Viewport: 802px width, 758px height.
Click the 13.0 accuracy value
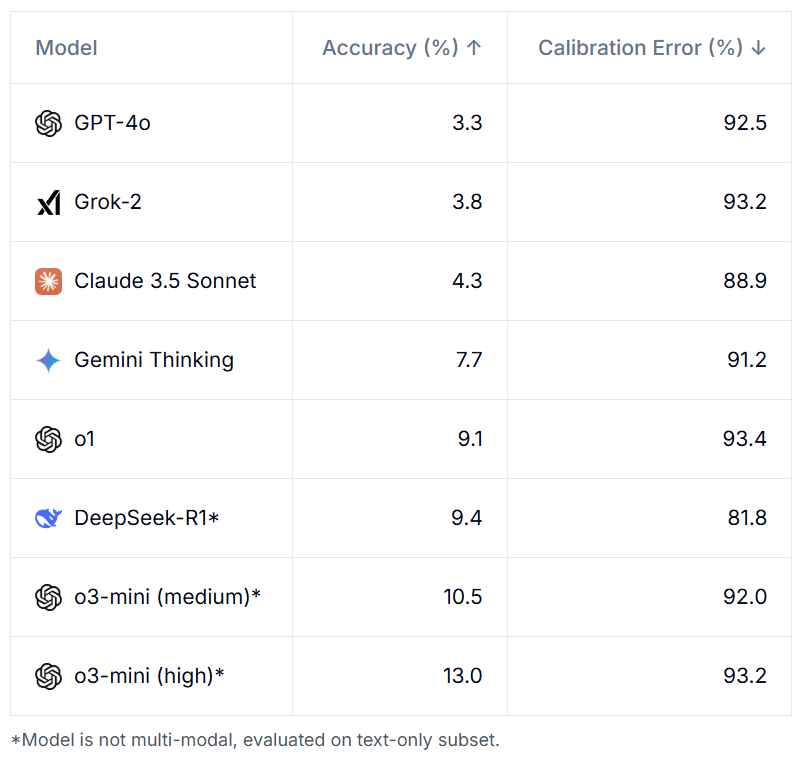click(x=462, y=676)
